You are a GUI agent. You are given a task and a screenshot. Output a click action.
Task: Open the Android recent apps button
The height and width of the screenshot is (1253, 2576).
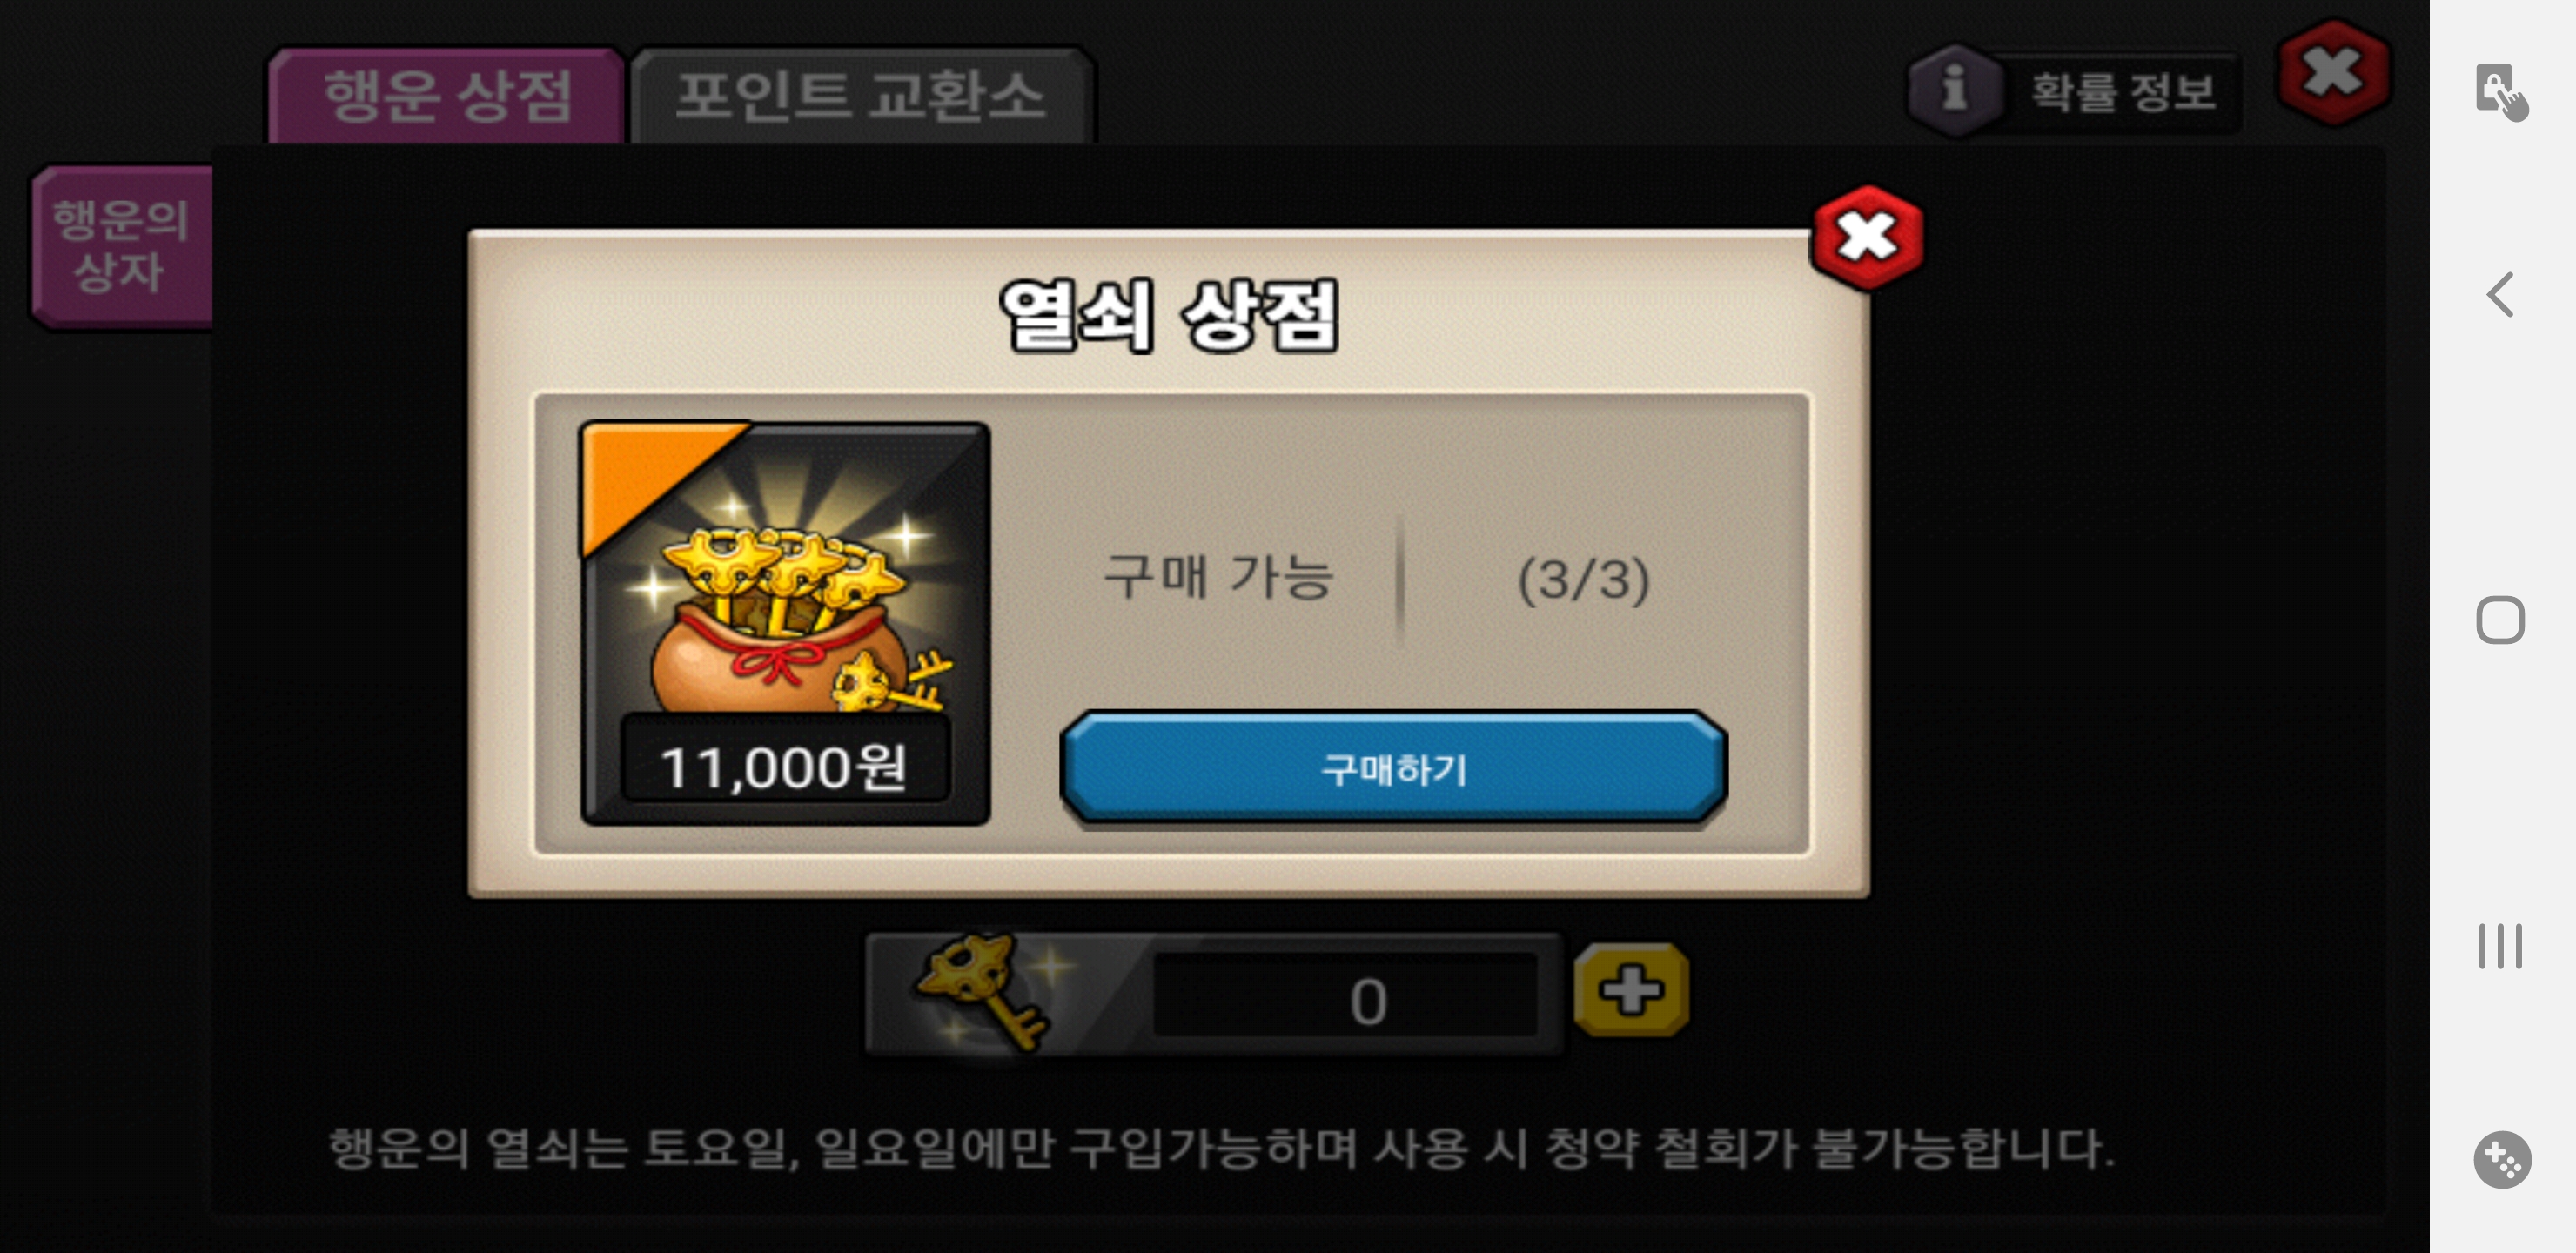tap(2500, 946)
